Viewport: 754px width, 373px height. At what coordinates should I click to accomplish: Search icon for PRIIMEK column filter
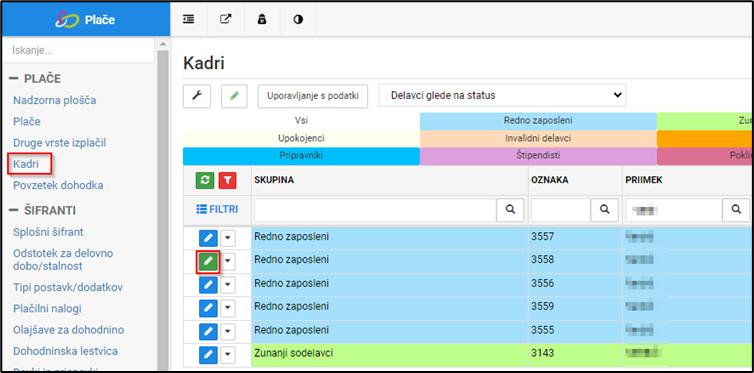point(736,209)
